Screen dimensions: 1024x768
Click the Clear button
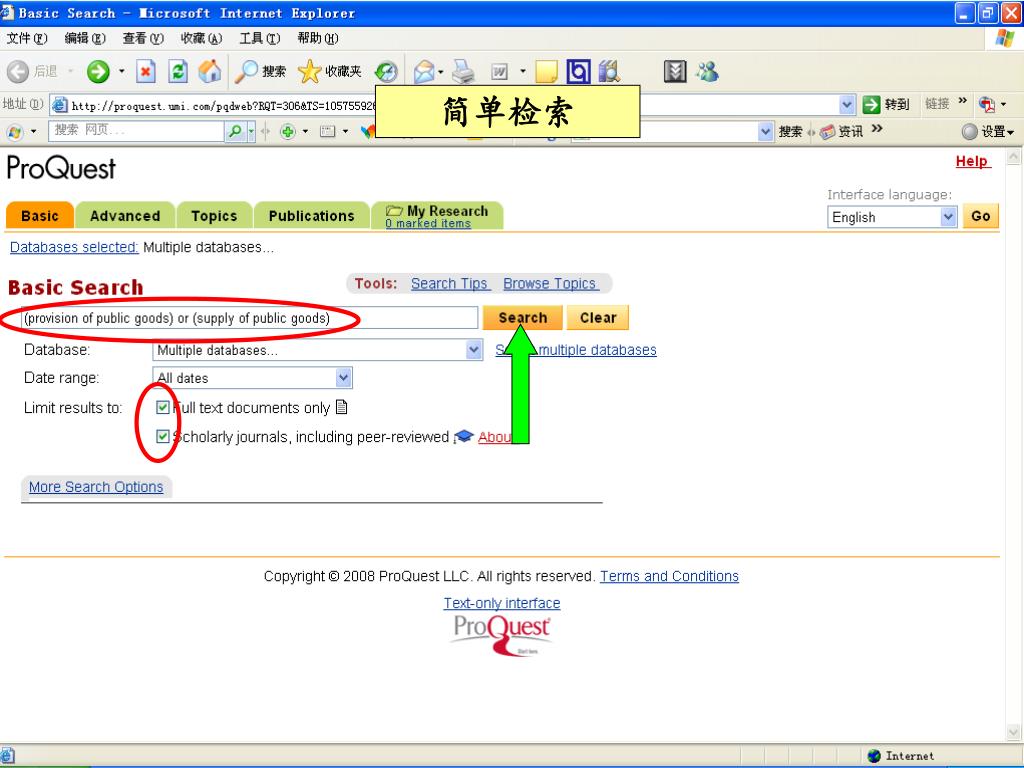click(x=598, y=317)
